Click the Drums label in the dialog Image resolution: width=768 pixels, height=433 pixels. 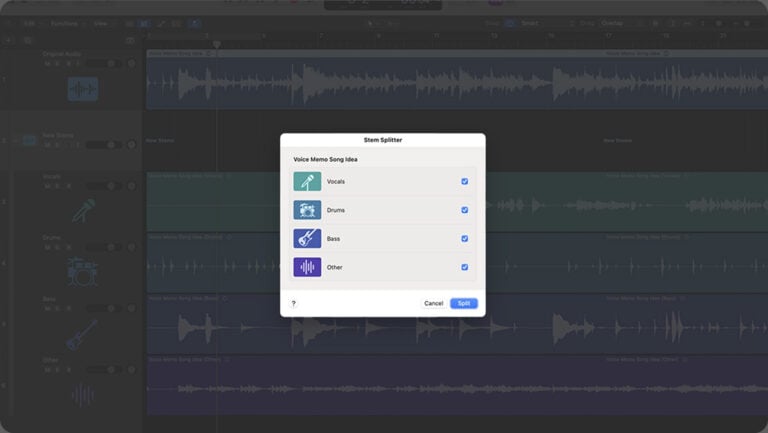click(336, 210)
